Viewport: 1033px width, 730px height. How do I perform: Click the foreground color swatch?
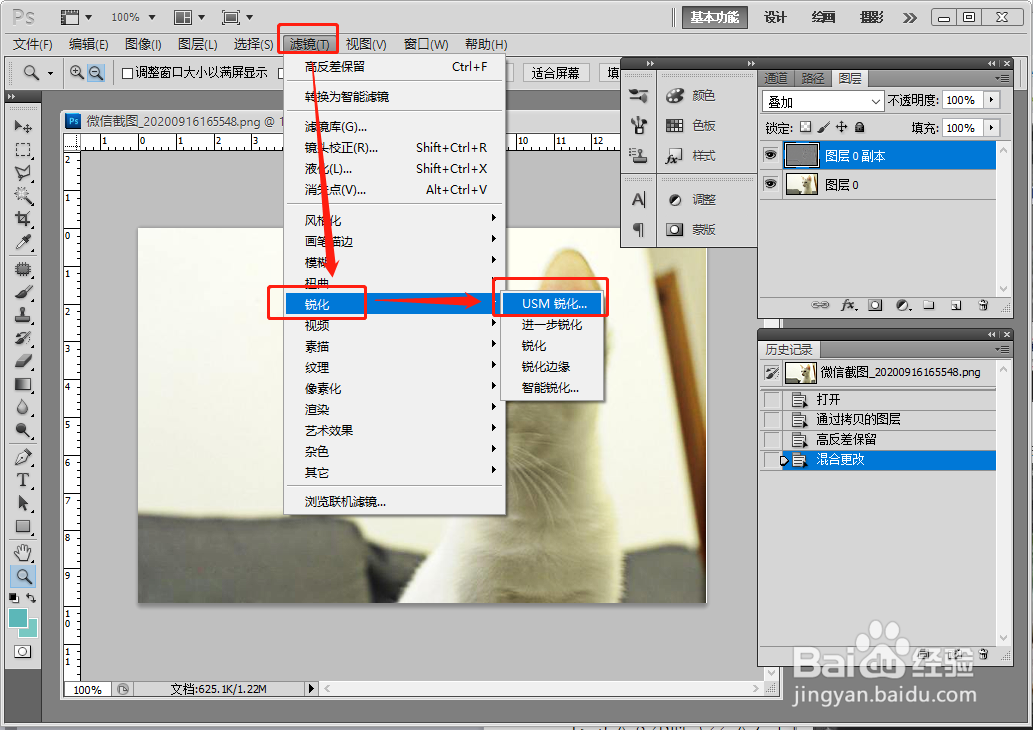(x=16, y=618)
